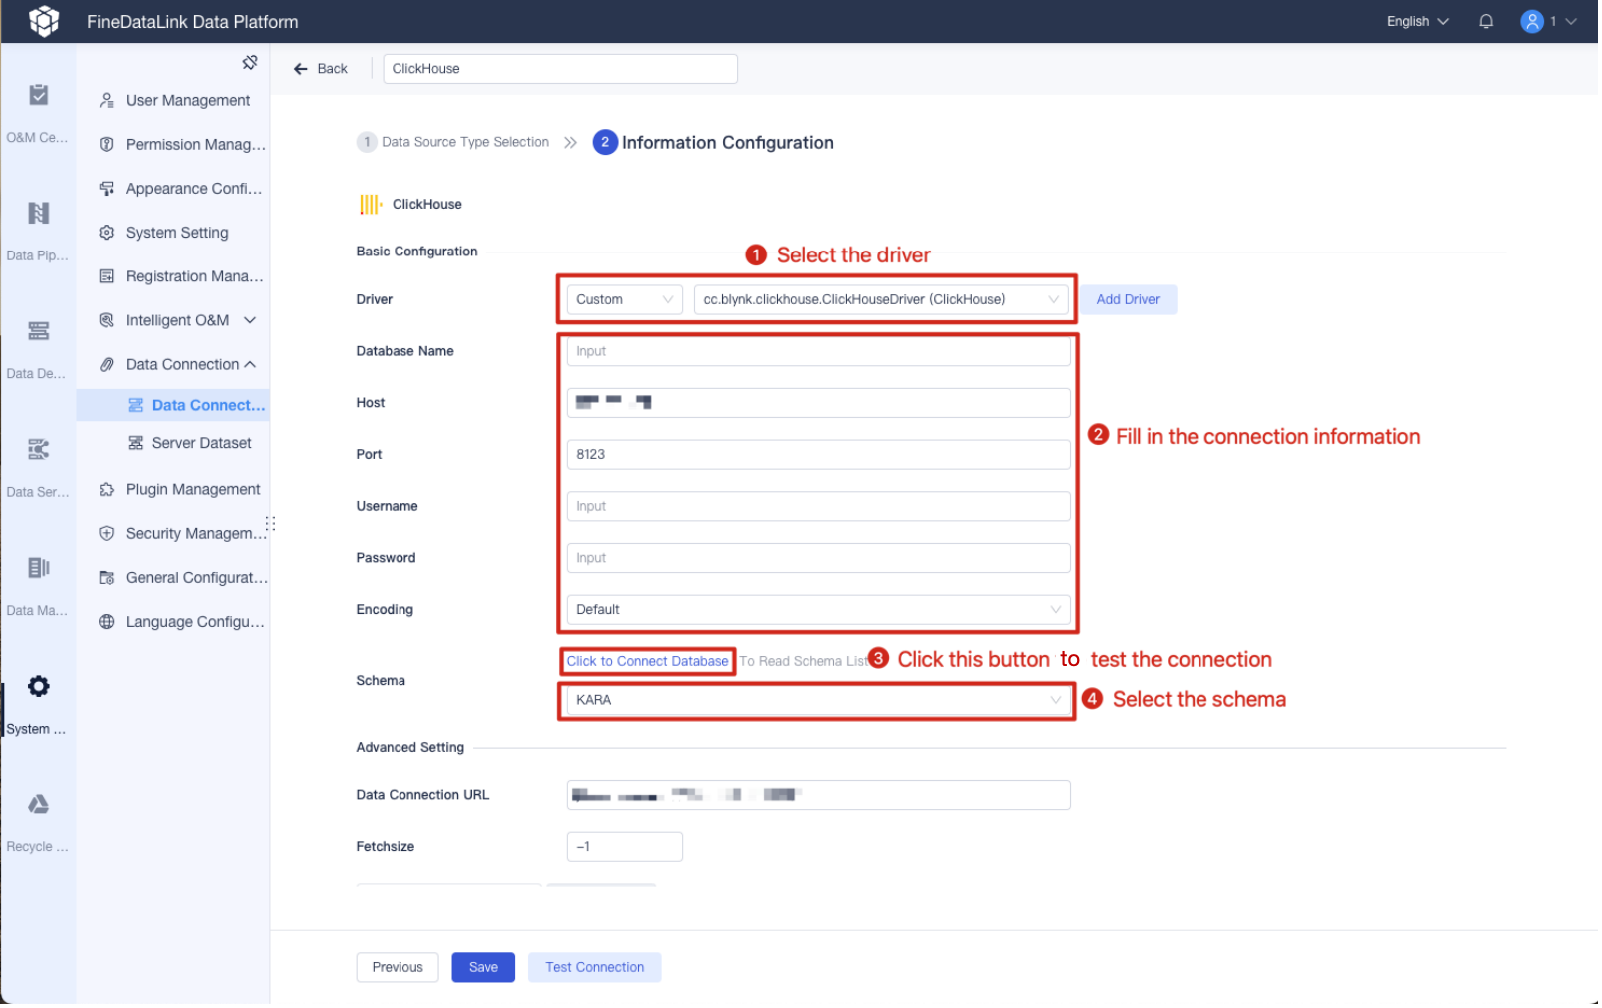Open General Configuration menu item
The width and height of the screenshot is (1602, 1008).
(184, 579)
